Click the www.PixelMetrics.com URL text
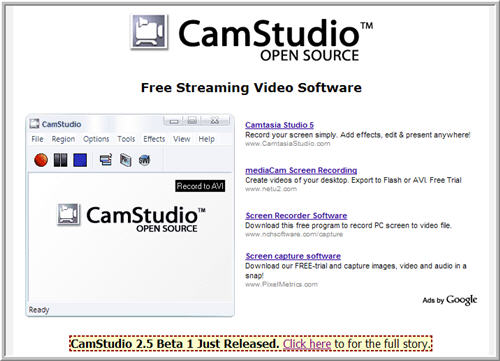 click(x=281, y=284)
